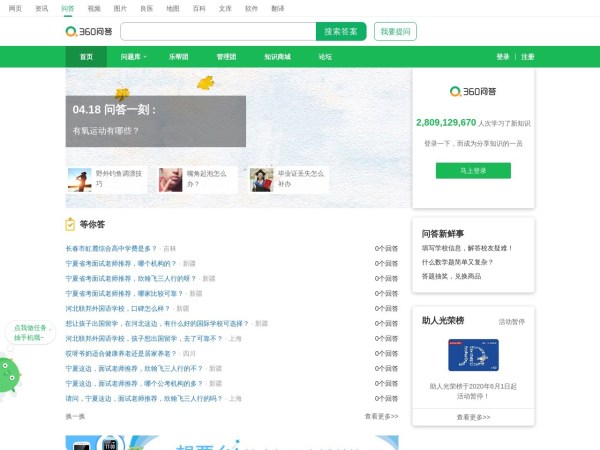The height and width of the screenshot is (450, 600).
Task: Click the 马上登录 button
Action: click(x=473, y=170)
